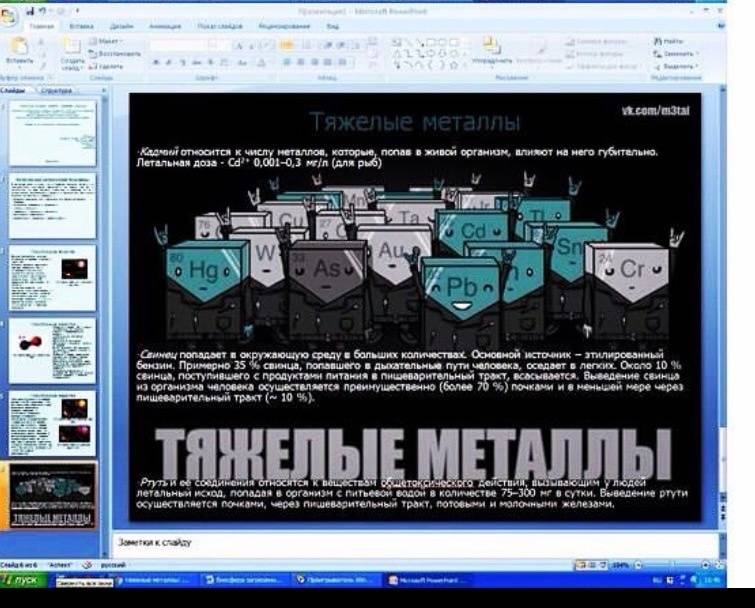Clear formatting with the eraser icon
Screen dimensions: 755x608
pos(266,46)
